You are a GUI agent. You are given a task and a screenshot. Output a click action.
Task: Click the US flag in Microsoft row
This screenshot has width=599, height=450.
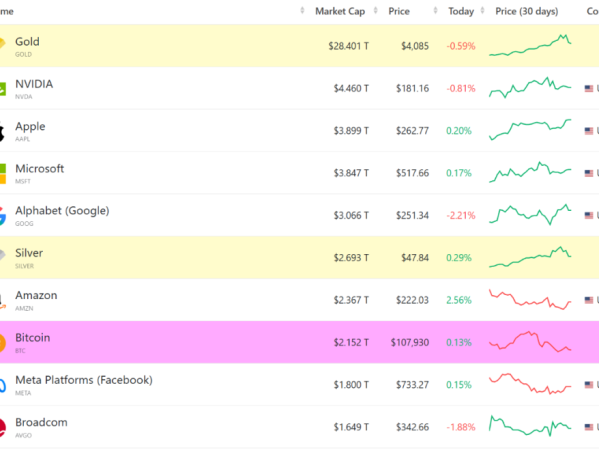click(589, 173)
